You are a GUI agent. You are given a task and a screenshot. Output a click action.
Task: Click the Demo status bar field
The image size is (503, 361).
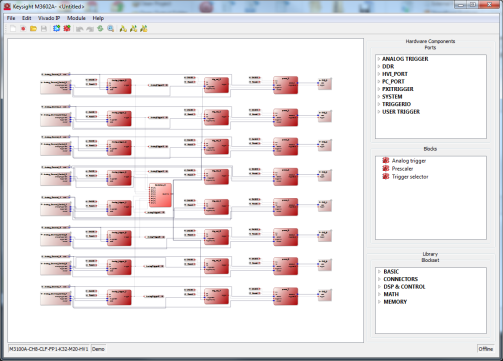pyautogui.click(x=98, y=349)
